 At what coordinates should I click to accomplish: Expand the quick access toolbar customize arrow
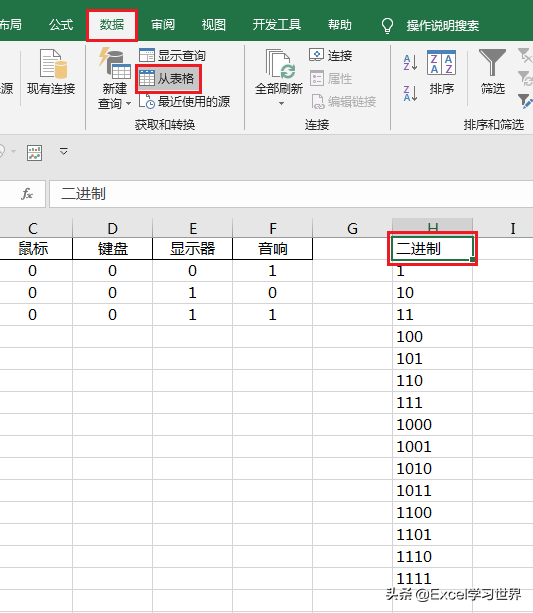click(x=64, y=151)
